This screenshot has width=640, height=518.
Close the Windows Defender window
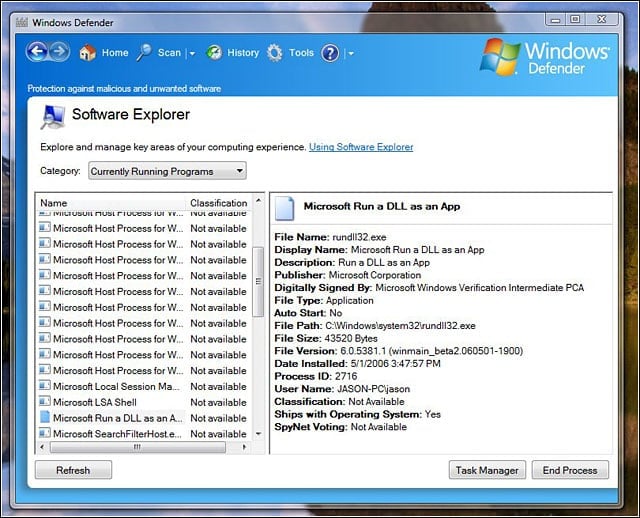(601, 19)
